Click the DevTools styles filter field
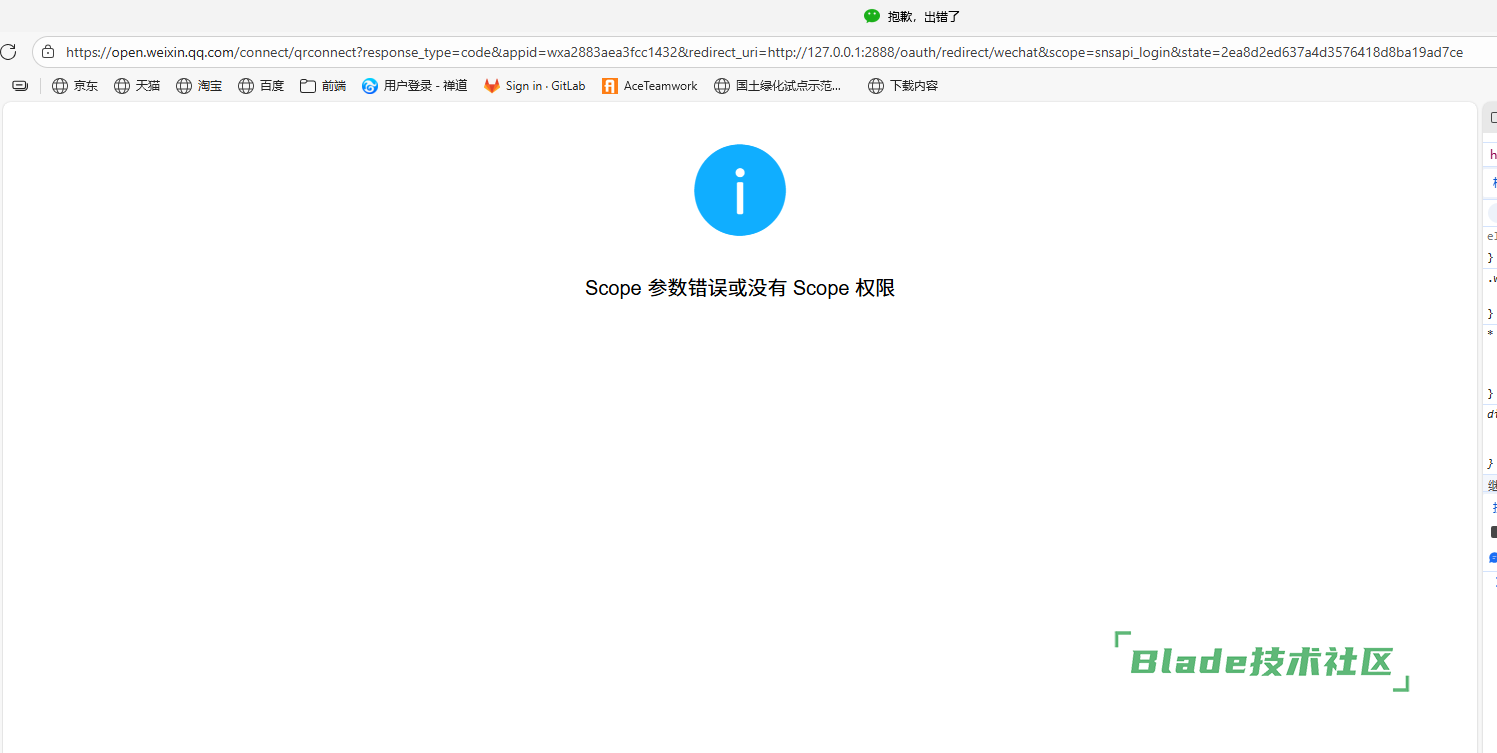Screen dimensions: 1497x753 point(1492,213)
